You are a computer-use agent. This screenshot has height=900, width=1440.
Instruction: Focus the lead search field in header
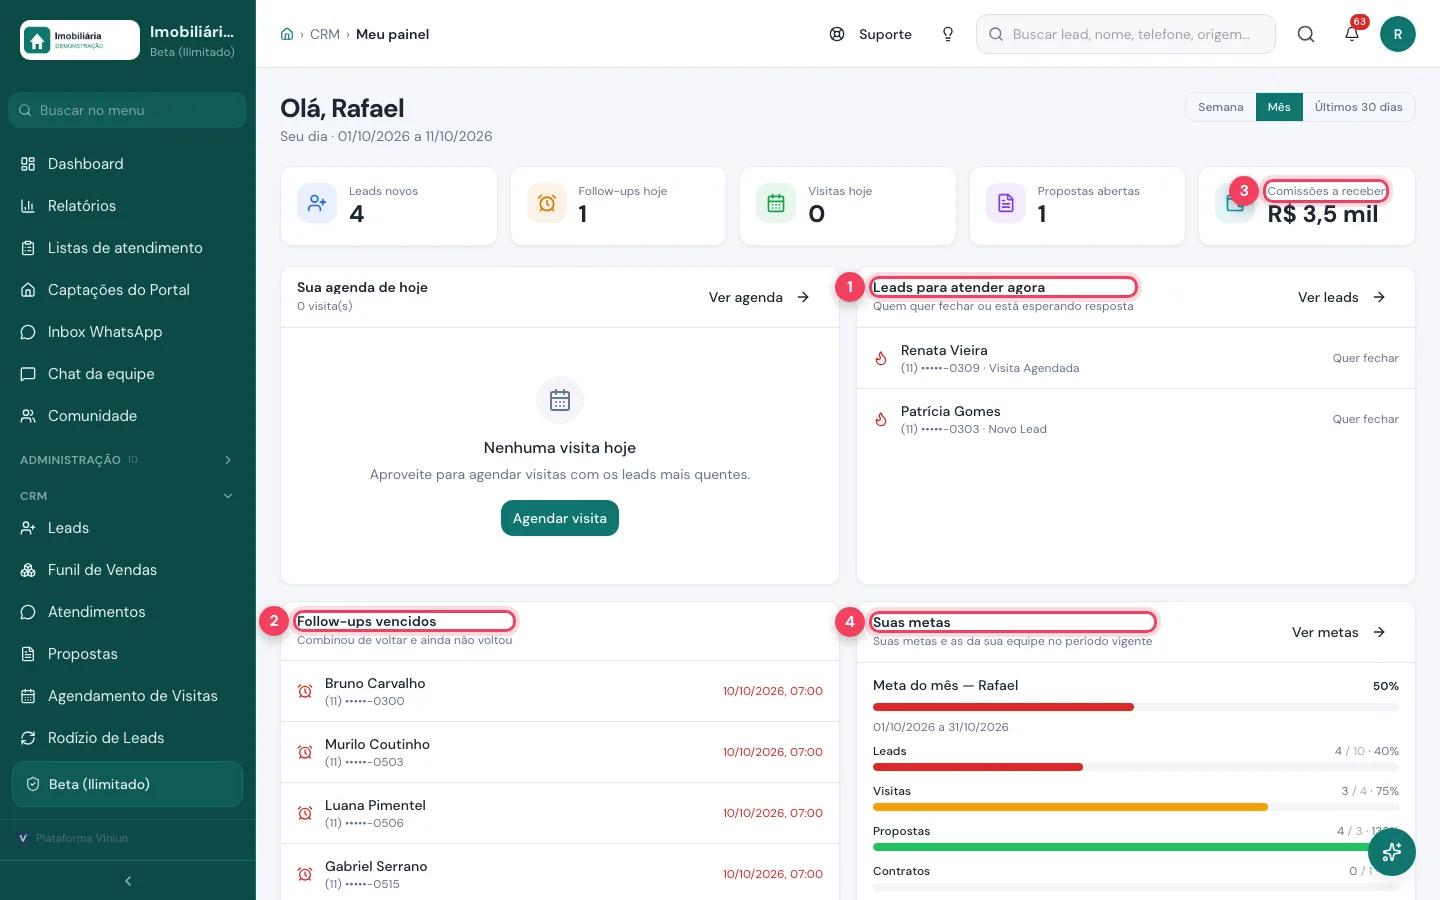tap(1126, 34)
